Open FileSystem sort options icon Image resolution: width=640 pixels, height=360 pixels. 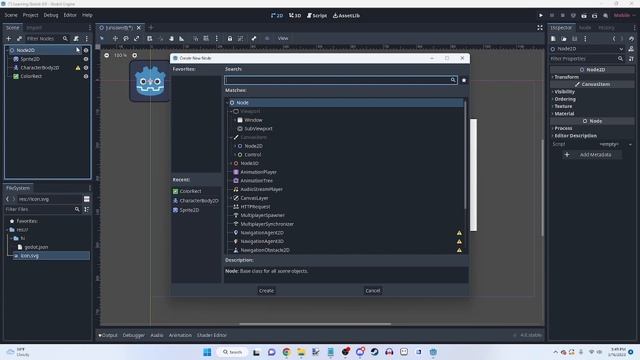(87, 209)
